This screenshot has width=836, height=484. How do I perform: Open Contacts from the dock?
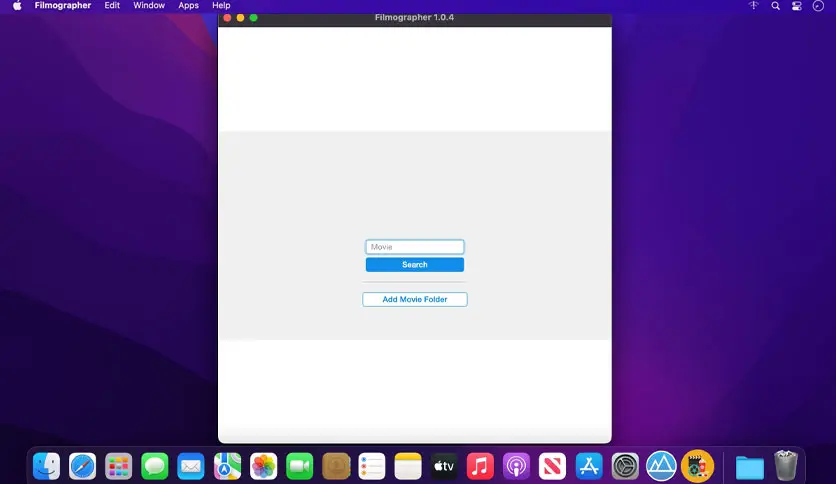pos(336,466)
